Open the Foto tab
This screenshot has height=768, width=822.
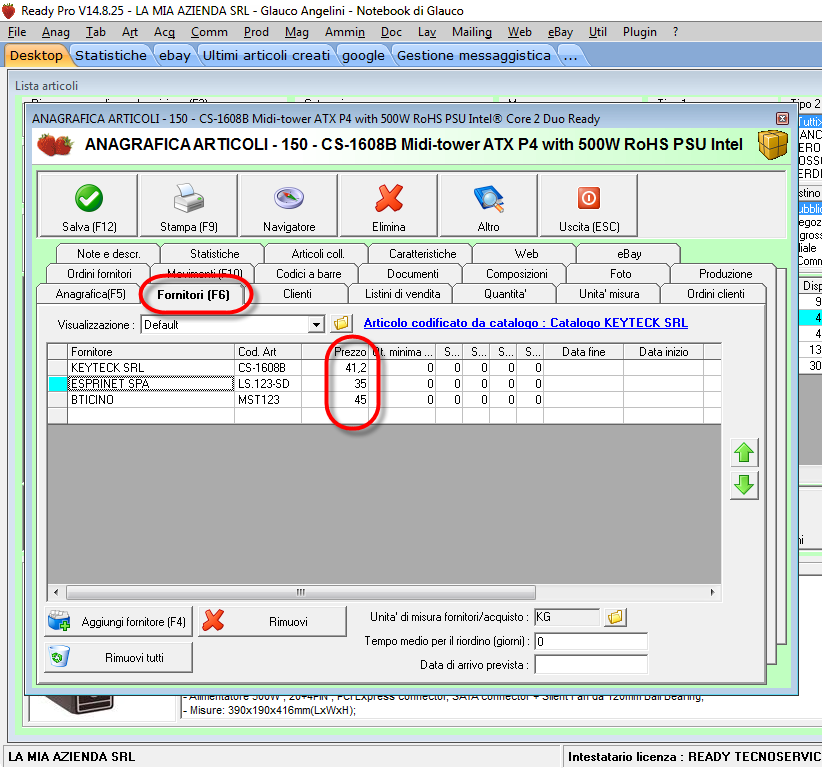click(x=620, y=274)
